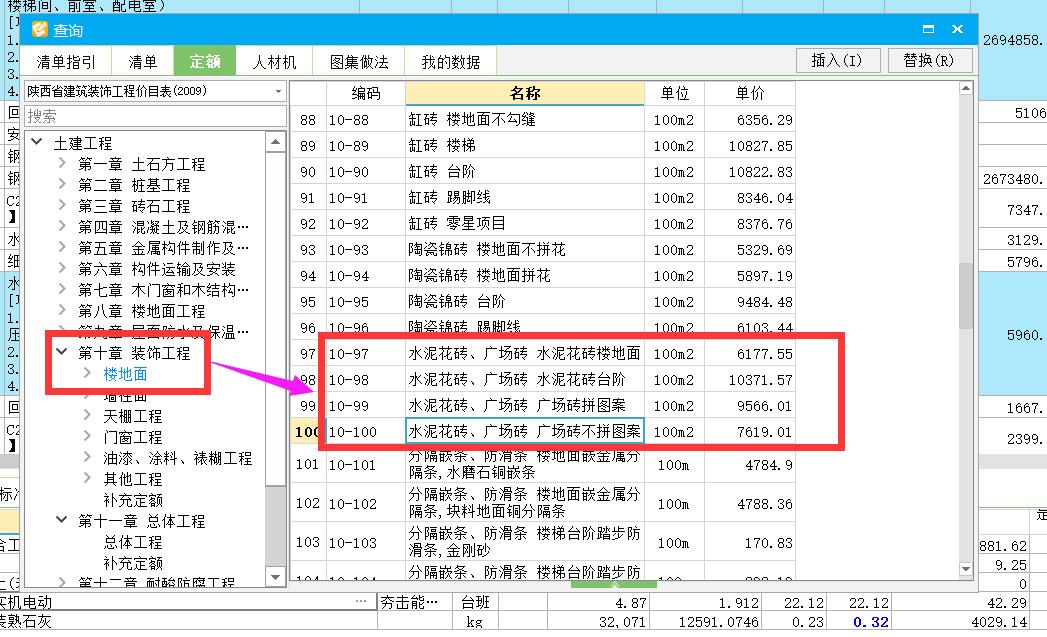Select row 10-89 缸砖 楼梯
This screenshot has width=1047, height=637.
(x=543, y=146)
